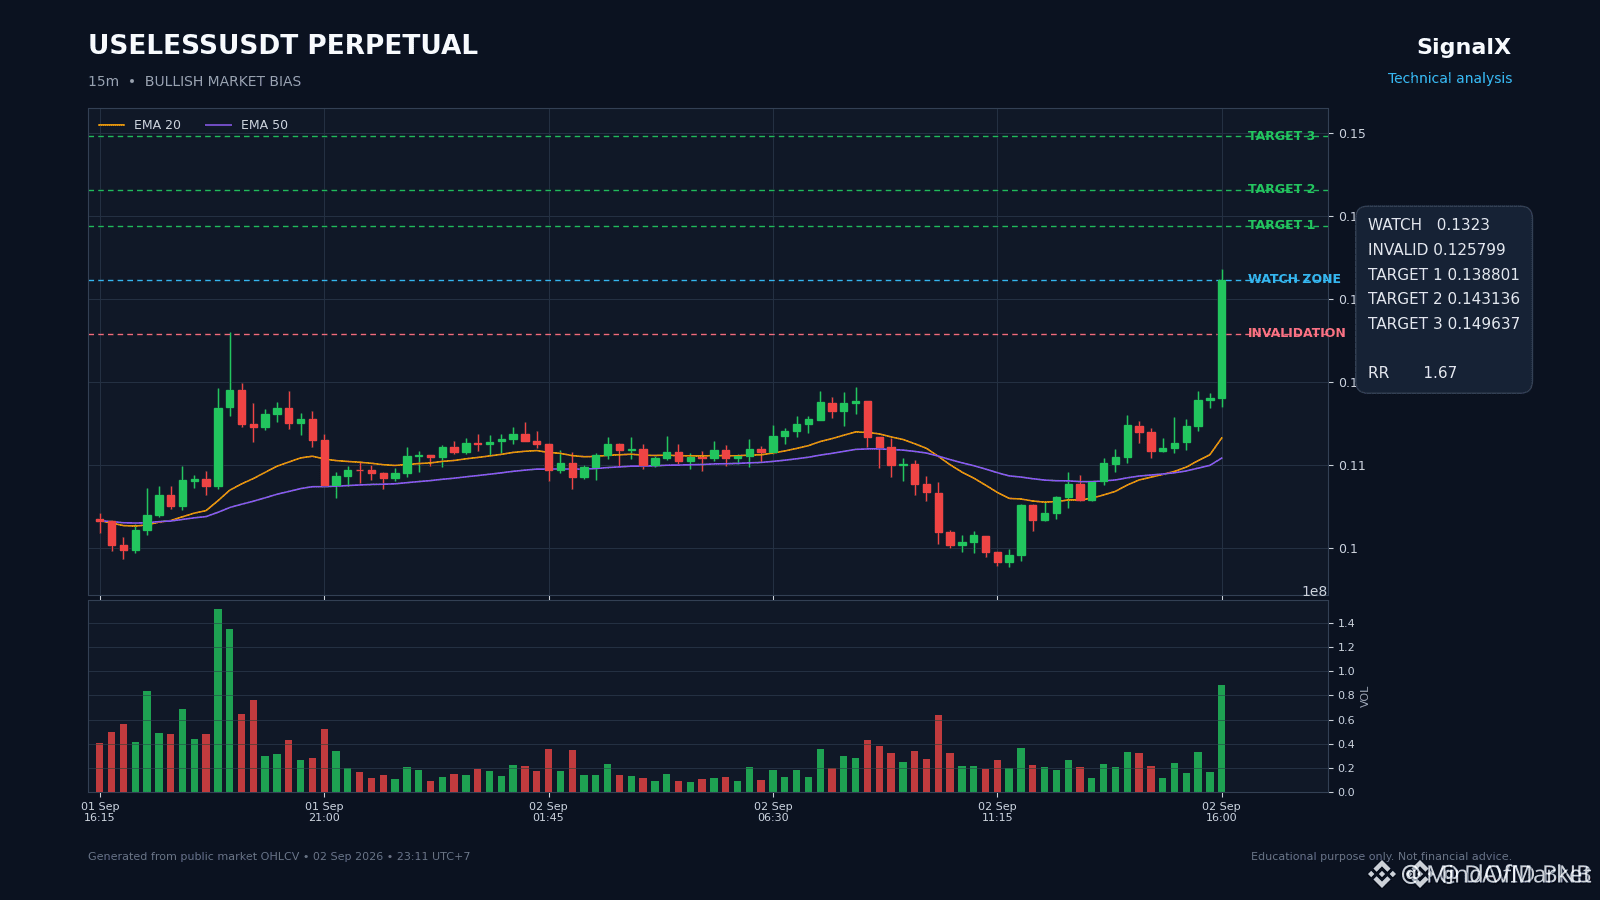
Task: Toggle the EMA 50 legend entry
Action: (247, 125)
